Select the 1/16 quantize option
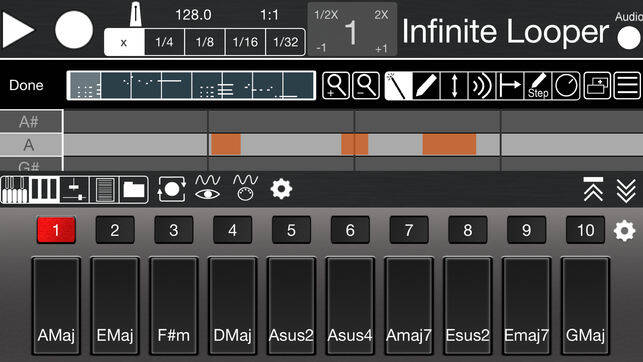Screen dimensions: 643x362 coord(245,42)
